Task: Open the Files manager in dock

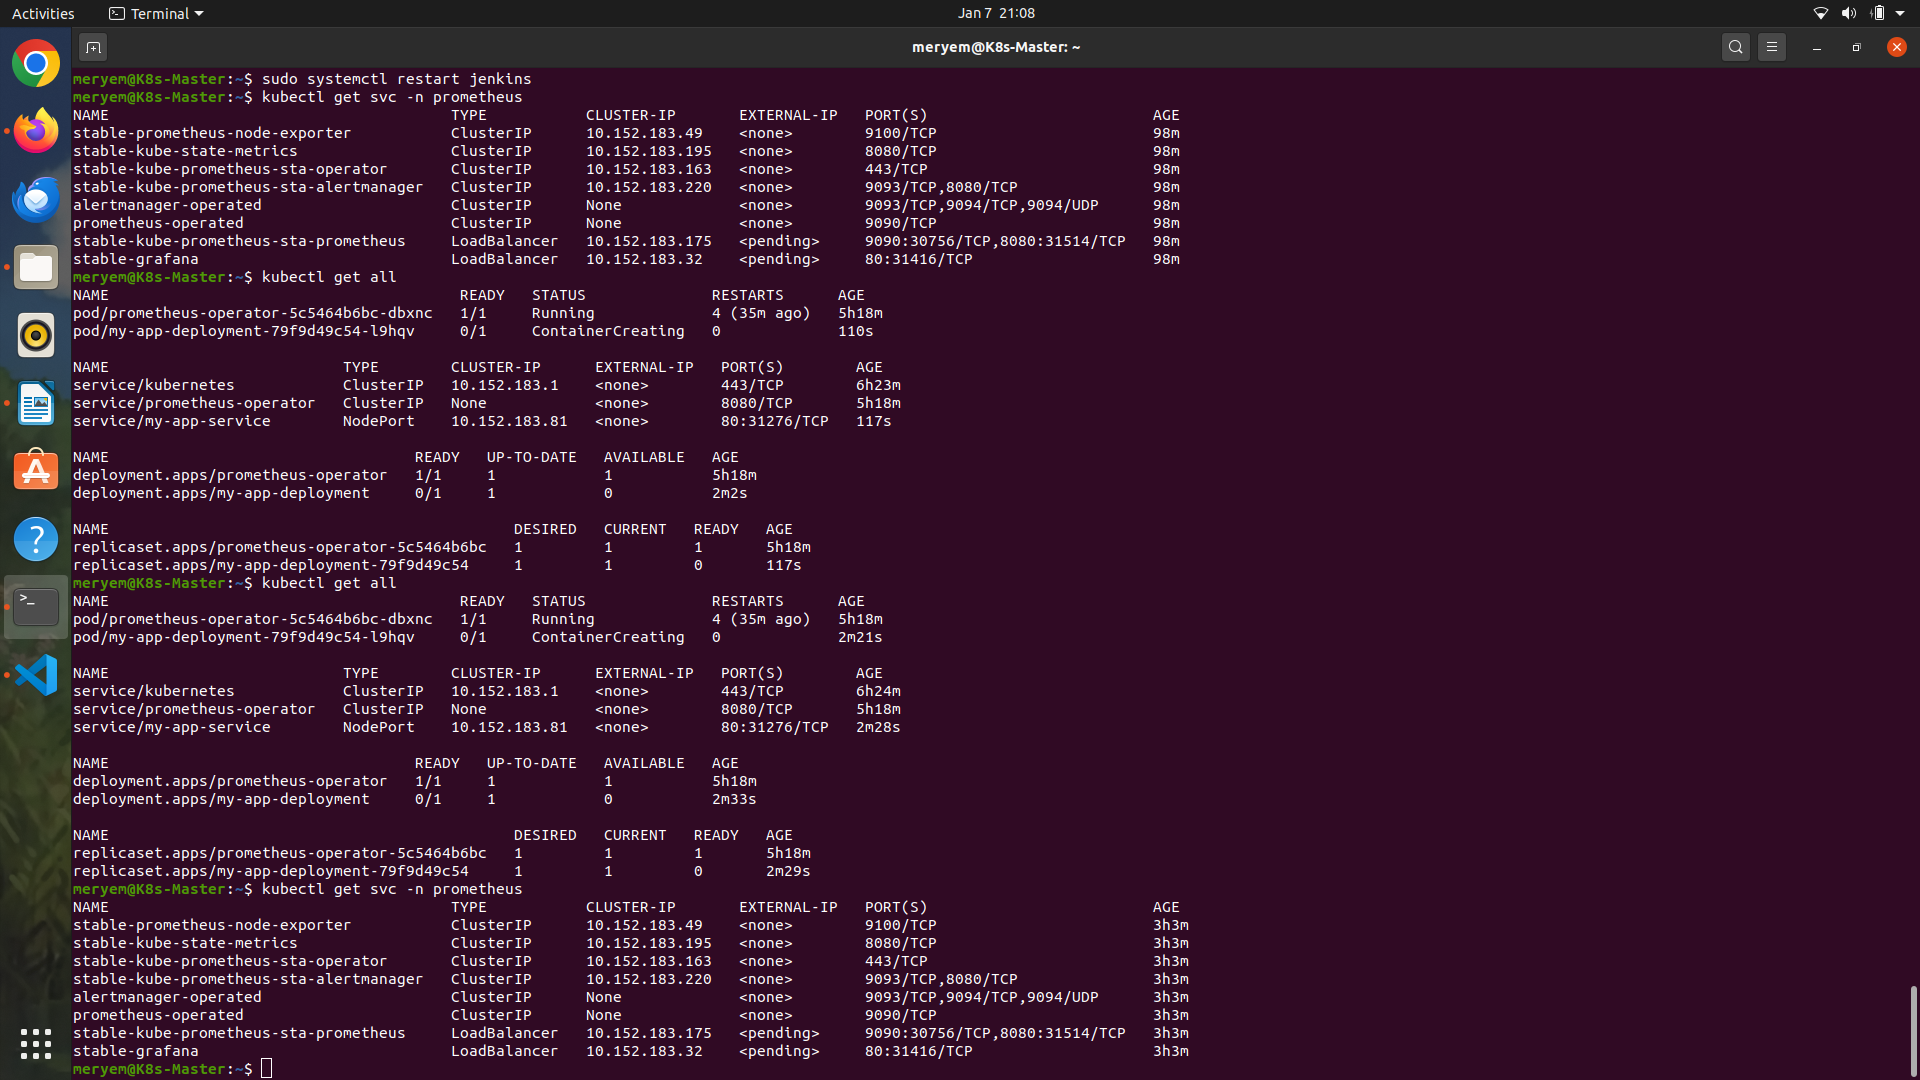Action: pyautogui.click(x=36, y=267)
